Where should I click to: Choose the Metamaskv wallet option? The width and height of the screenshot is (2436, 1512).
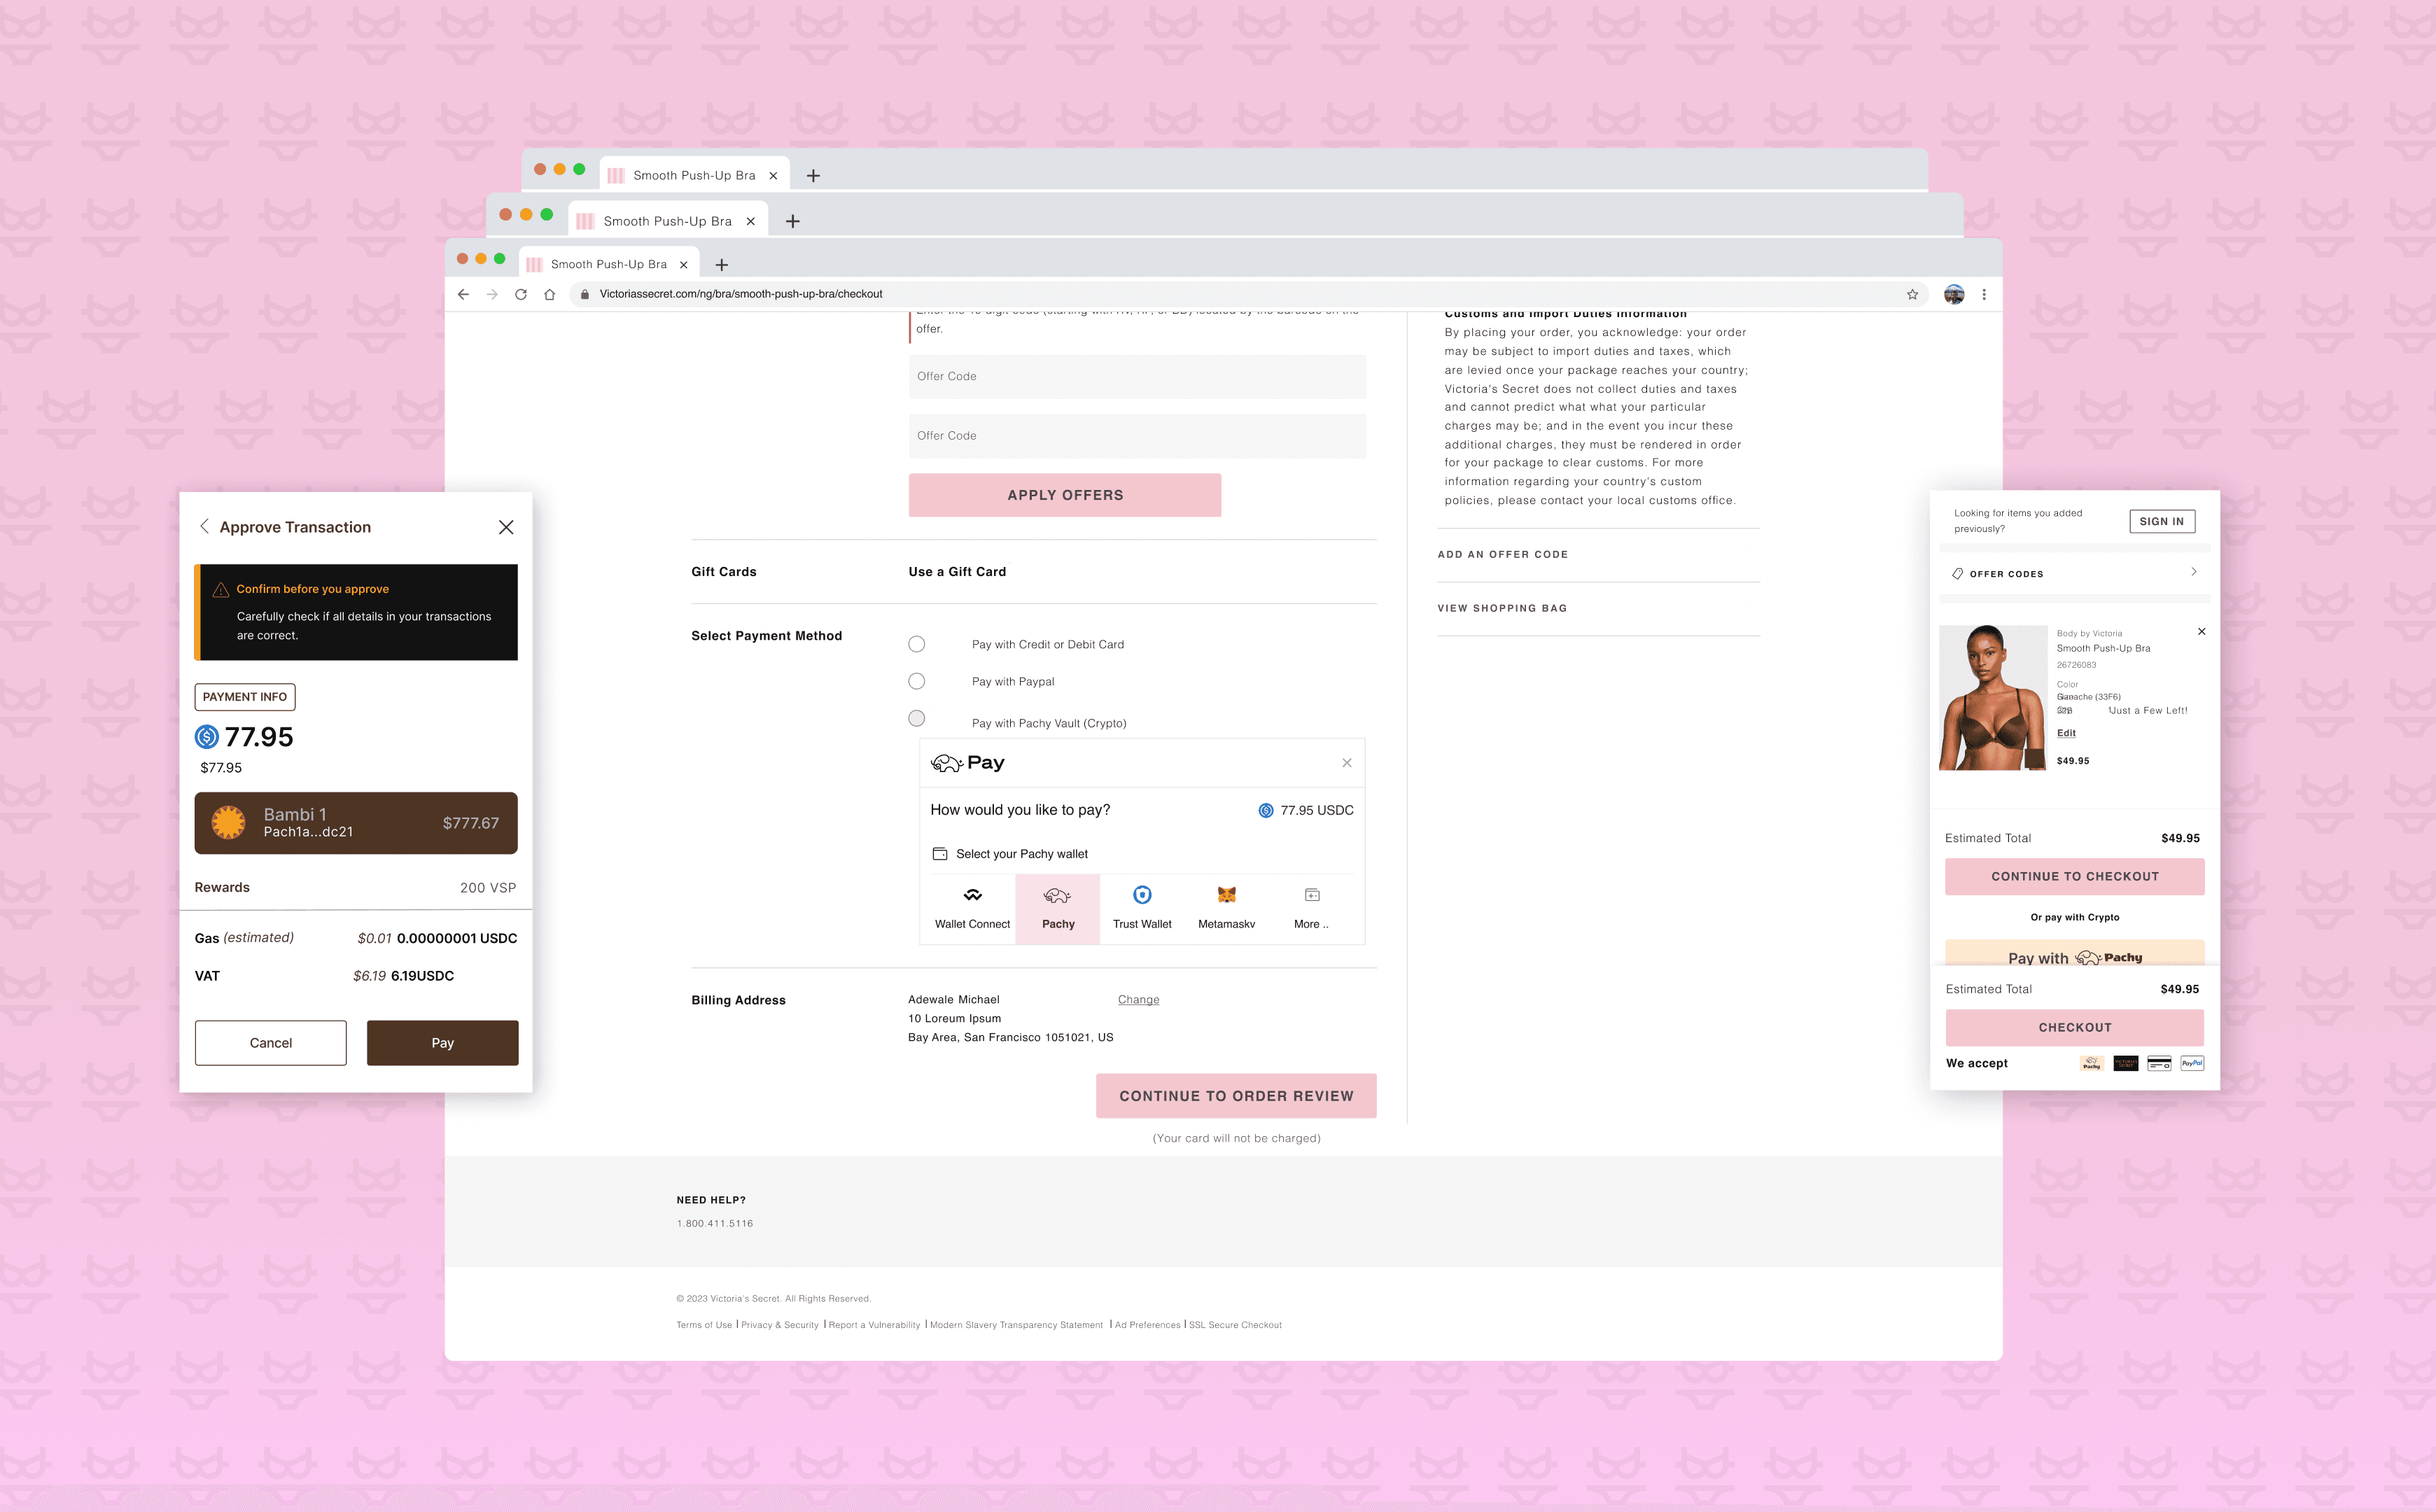coord(1227,909)
